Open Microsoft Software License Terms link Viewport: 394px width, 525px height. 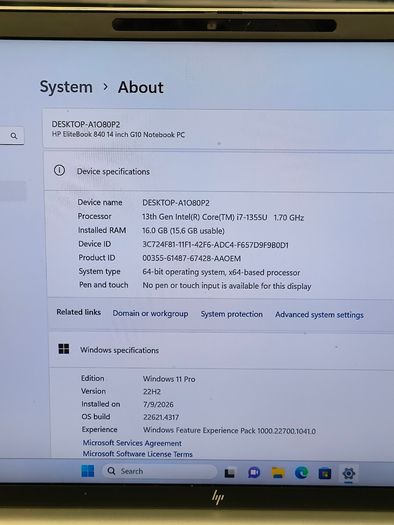tap(138, 454)
